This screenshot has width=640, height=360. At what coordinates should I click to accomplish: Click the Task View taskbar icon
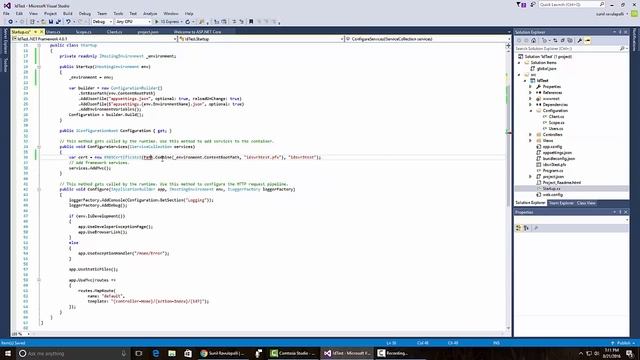pyautogui.click(x=138, y=353)
